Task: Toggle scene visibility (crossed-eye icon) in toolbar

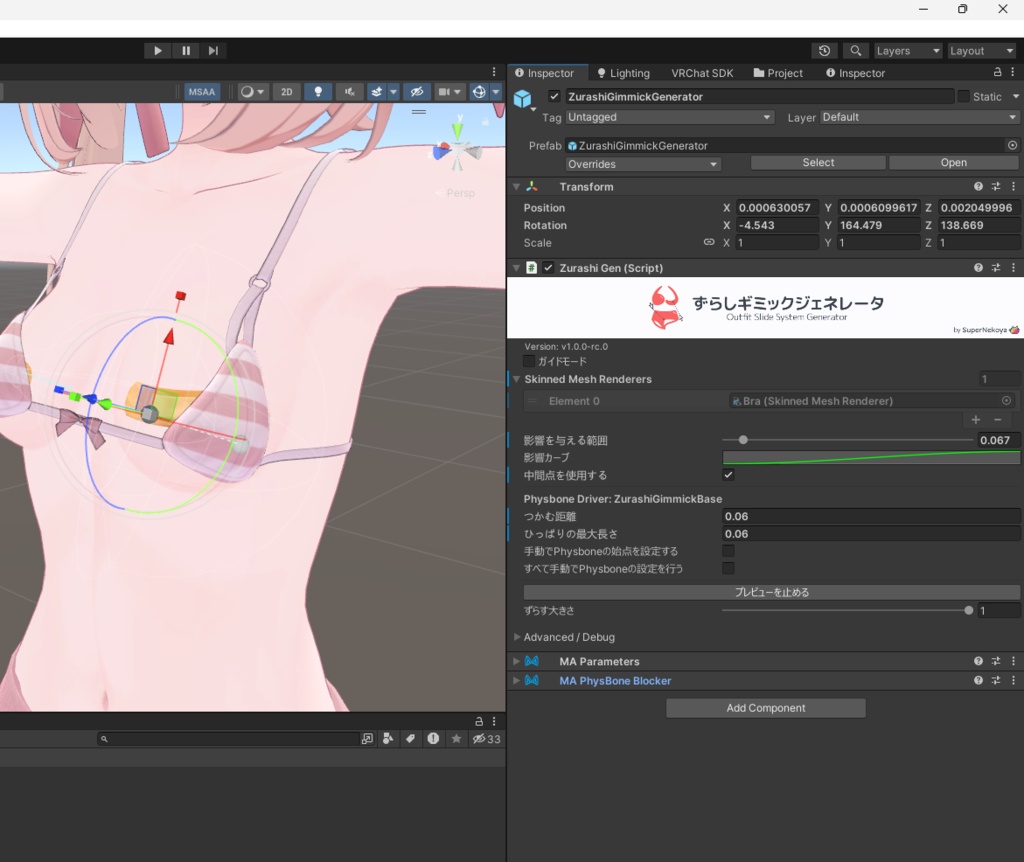Action: pos(417,91)
